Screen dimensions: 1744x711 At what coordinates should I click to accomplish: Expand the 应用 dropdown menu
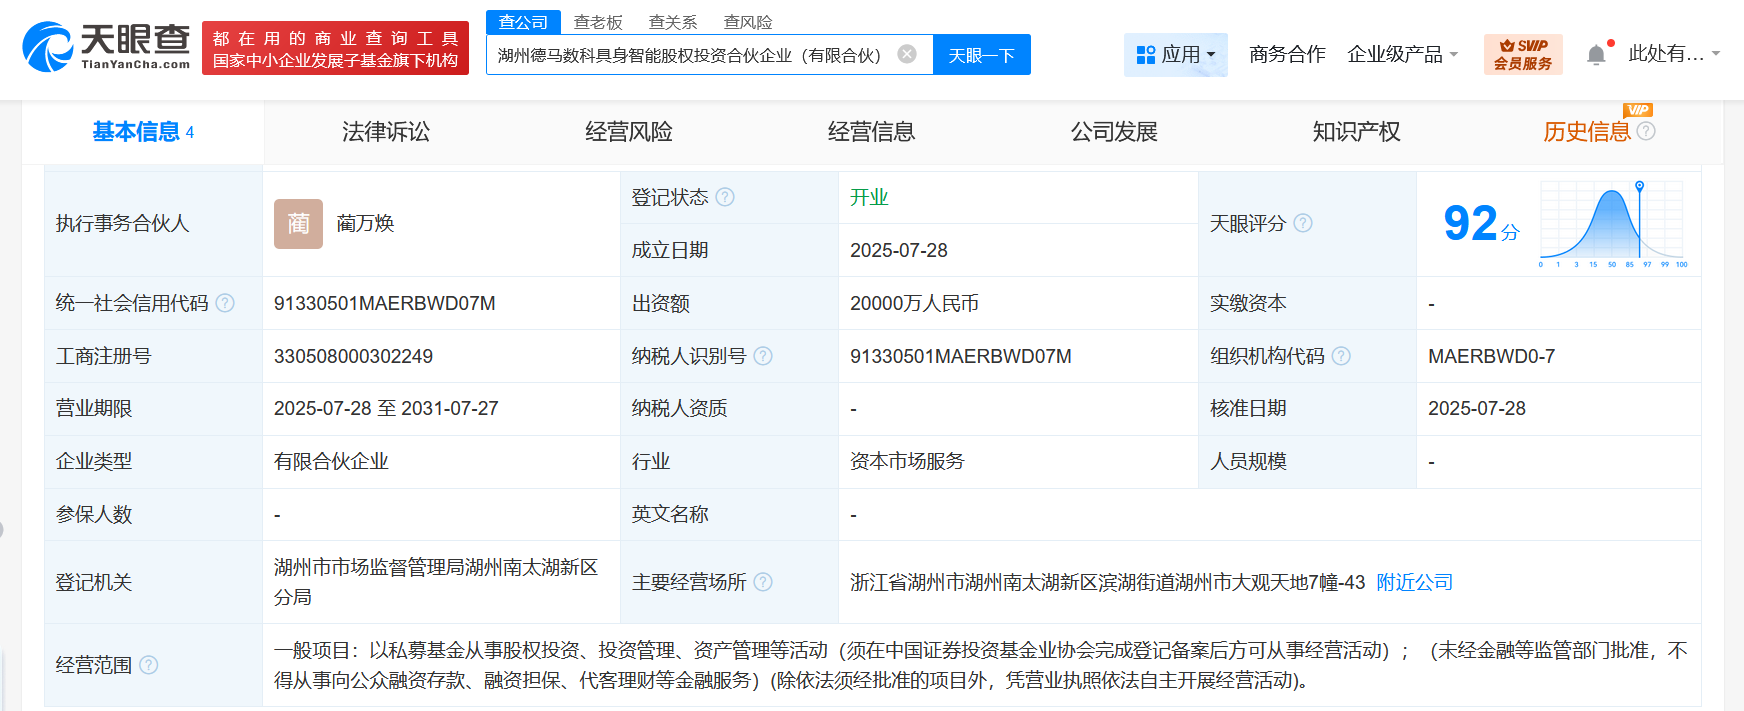pos(1176,54)
